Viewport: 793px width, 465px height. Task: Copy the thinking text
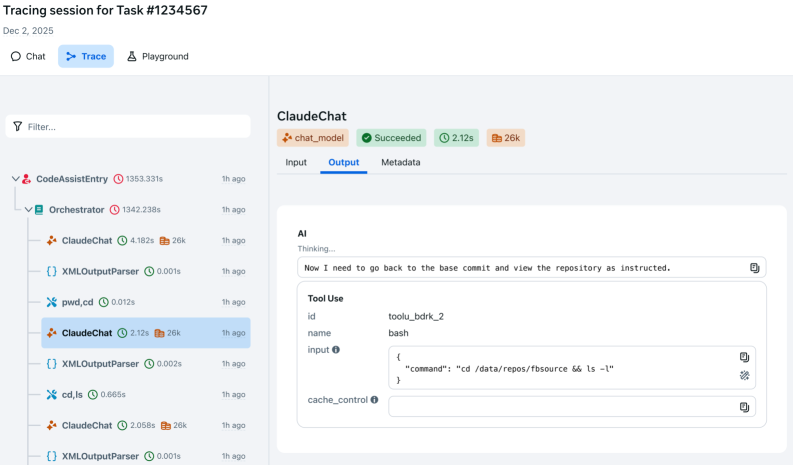pos(755,268)
